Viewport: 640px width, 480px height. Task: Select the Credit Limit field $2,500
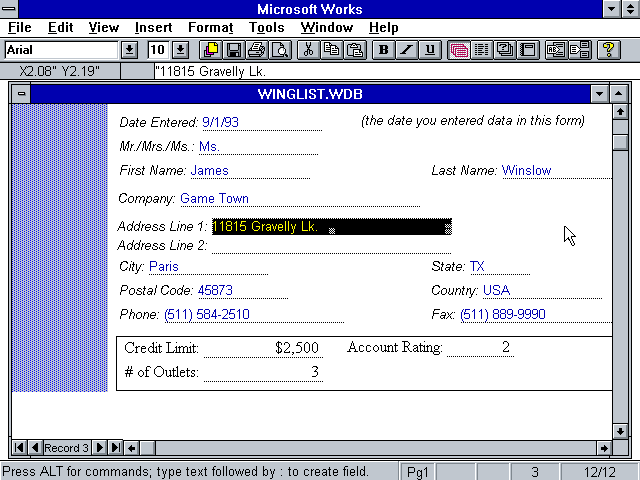[263, 348]
